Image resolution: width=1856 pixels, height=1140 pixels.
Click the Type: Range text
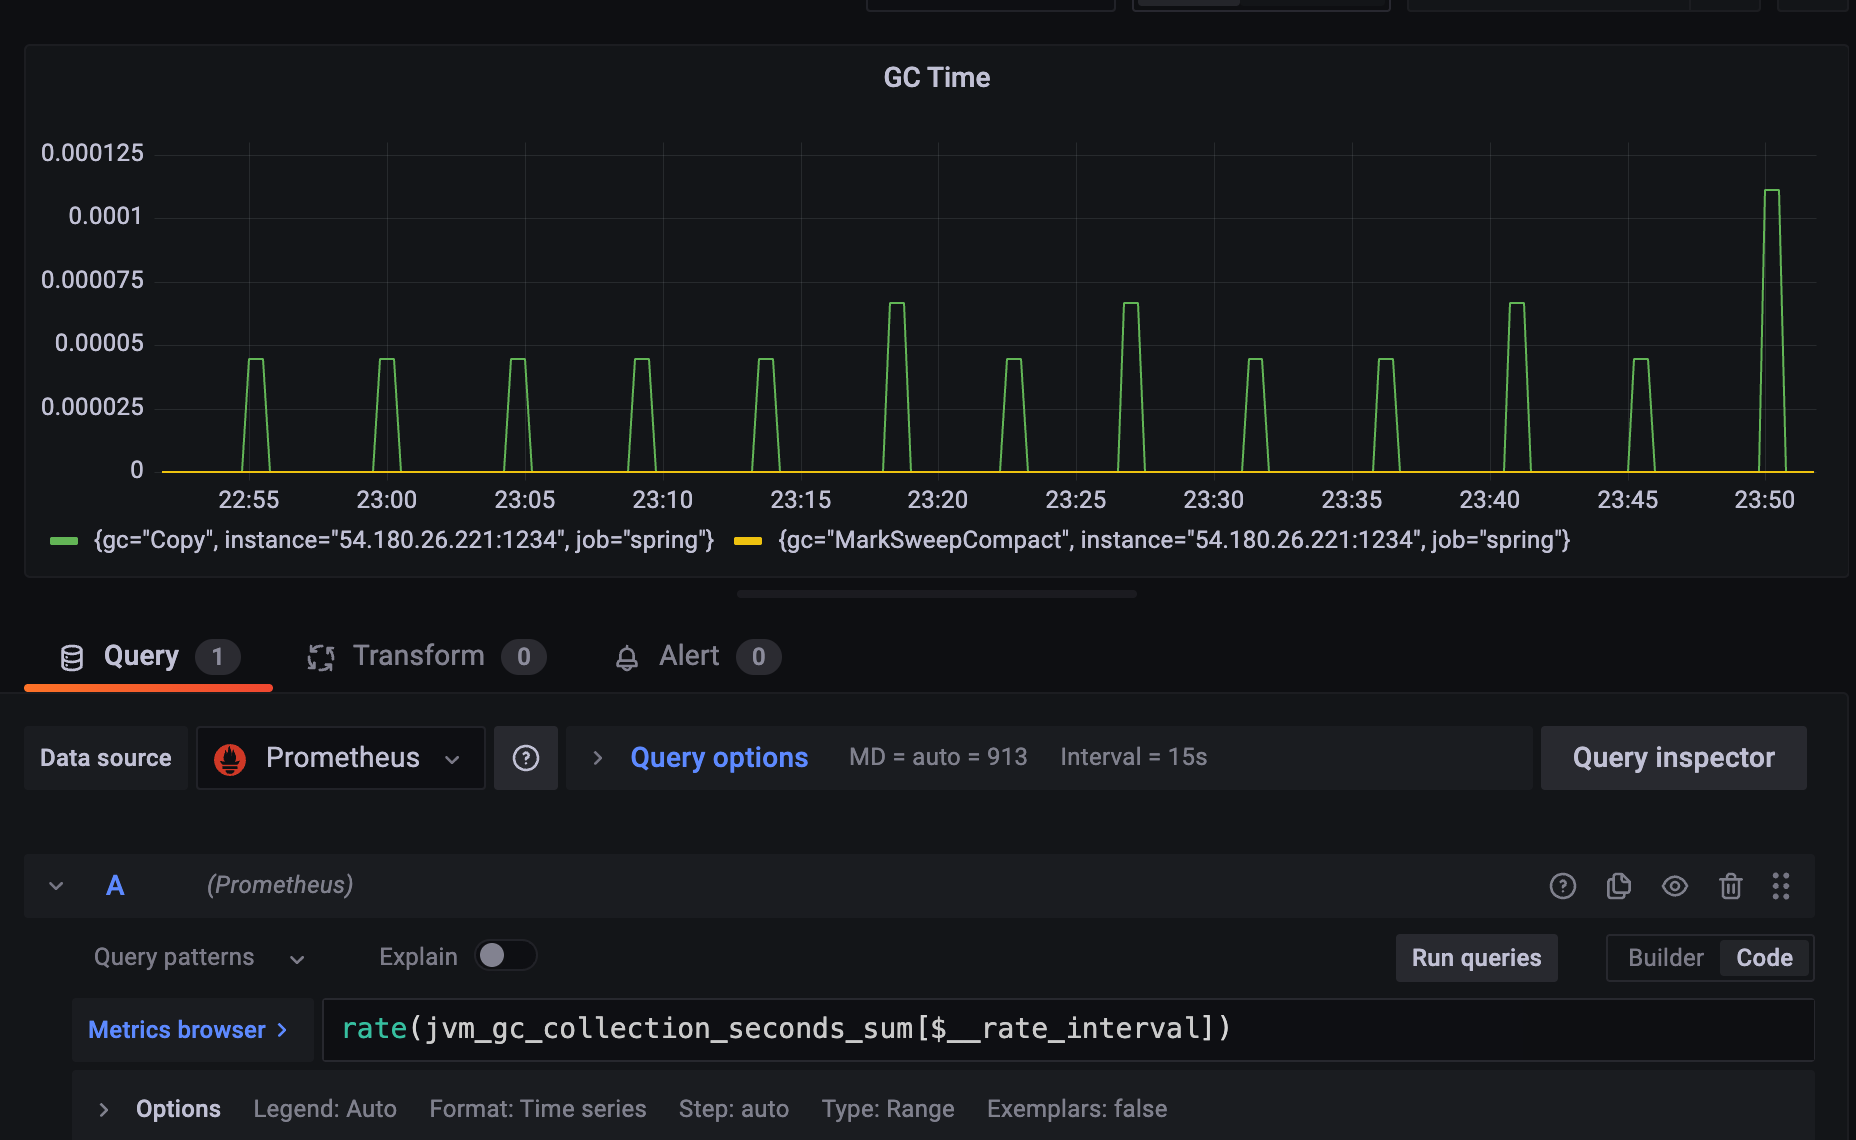tap(888, 1110)
